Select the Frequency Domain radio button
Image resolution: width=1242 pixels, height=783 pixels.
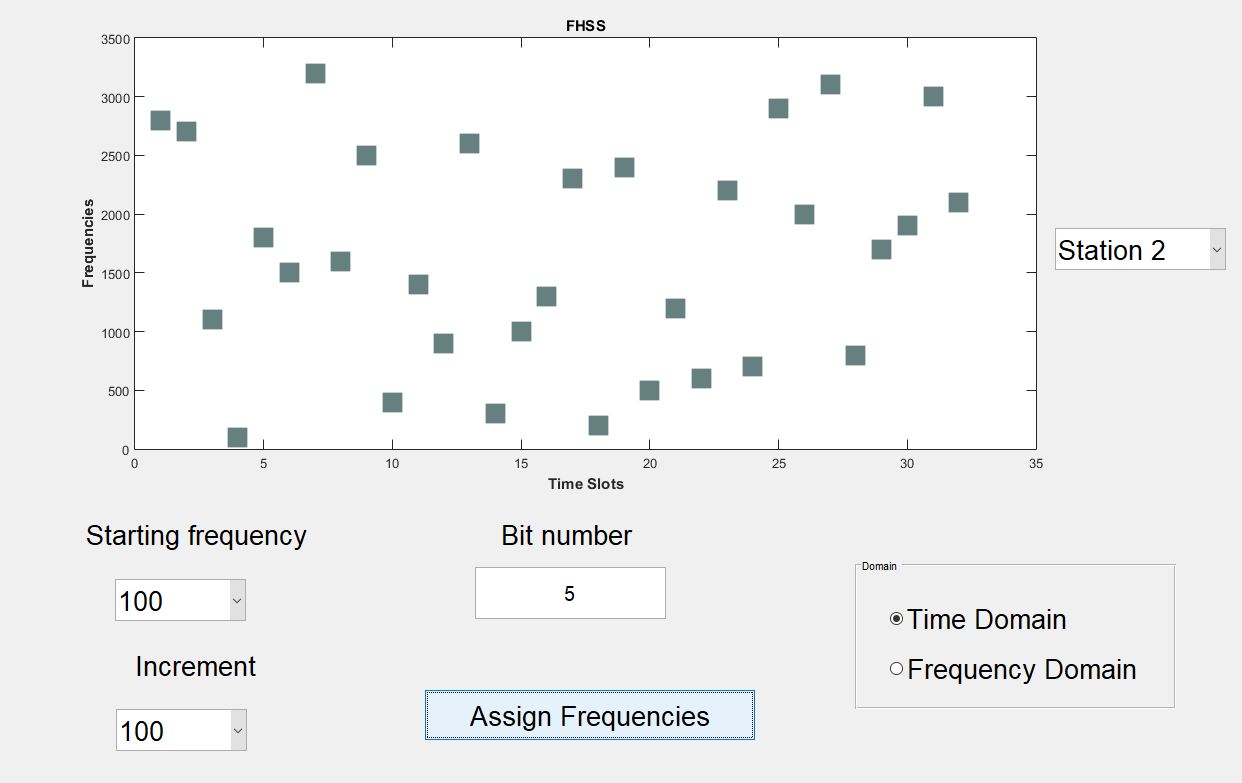tap(896, 669)
